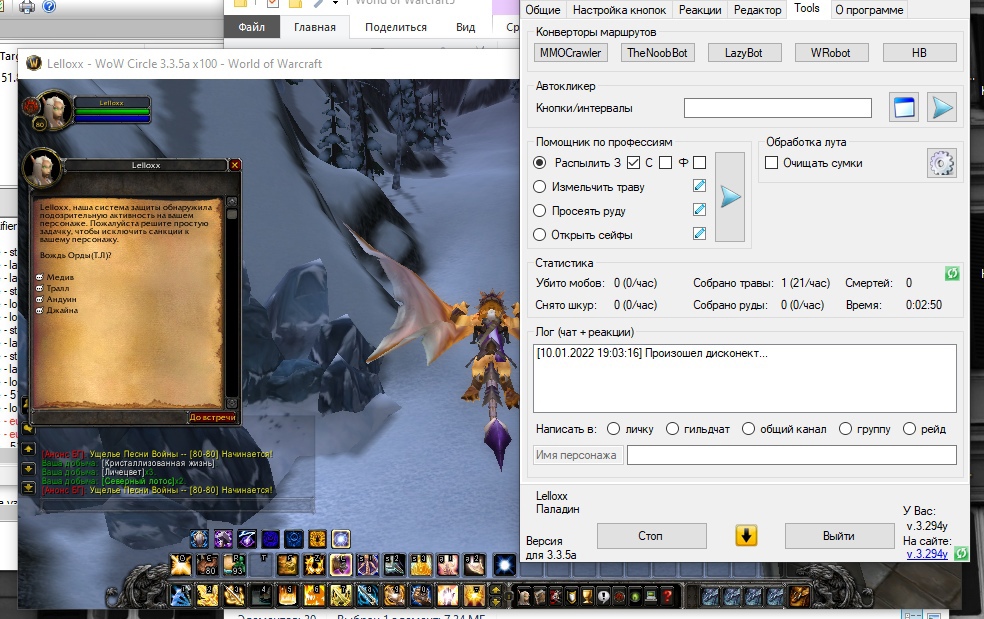984x619 pixels.
Task: Open the Настройка кнопок tab
Action: coord(619,10)
